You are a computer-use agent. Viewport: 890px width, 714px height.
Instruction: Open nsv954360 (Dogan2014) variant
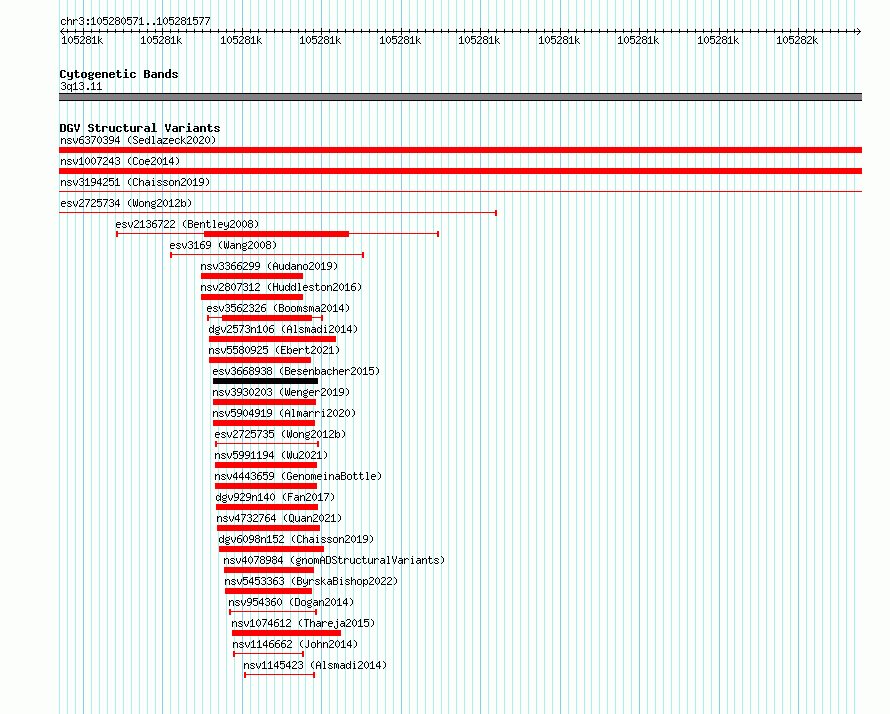(x=291, y=602)
